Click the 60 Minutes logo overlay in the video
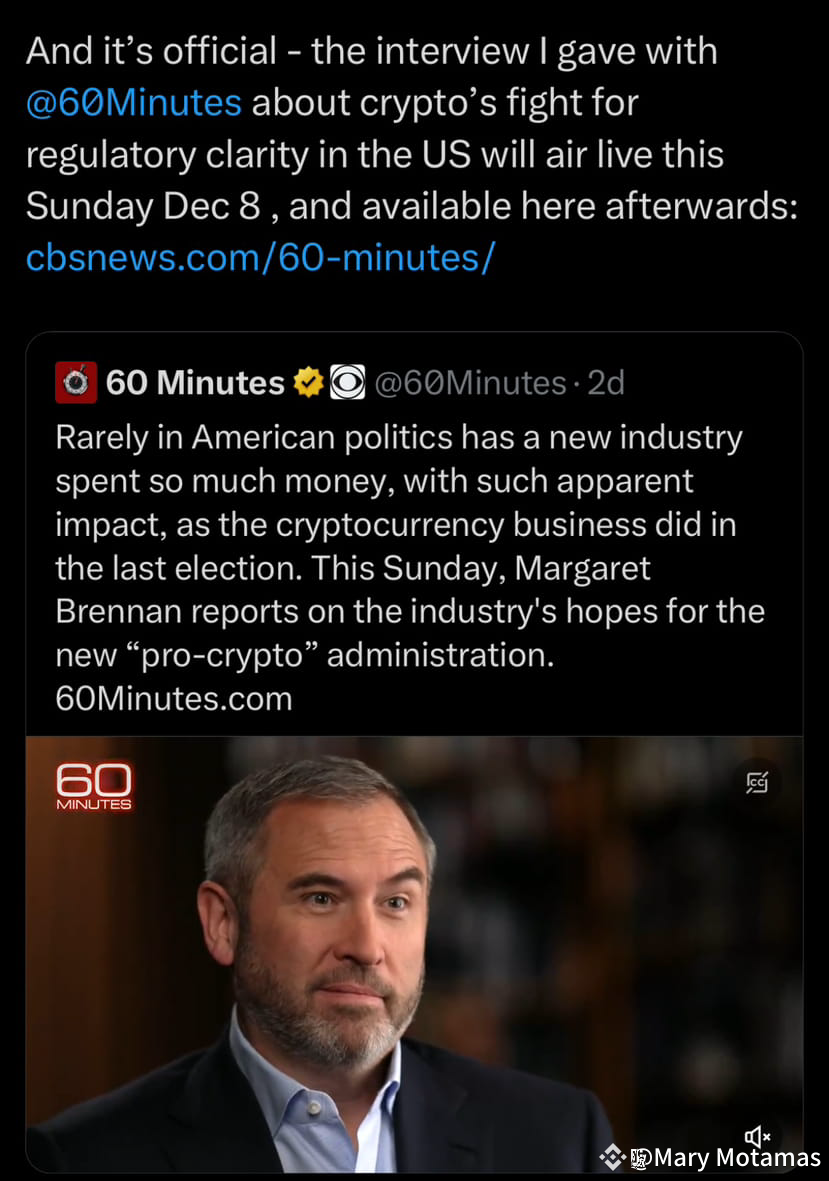This screenshot has height=1181, width=829. point(93,787)
